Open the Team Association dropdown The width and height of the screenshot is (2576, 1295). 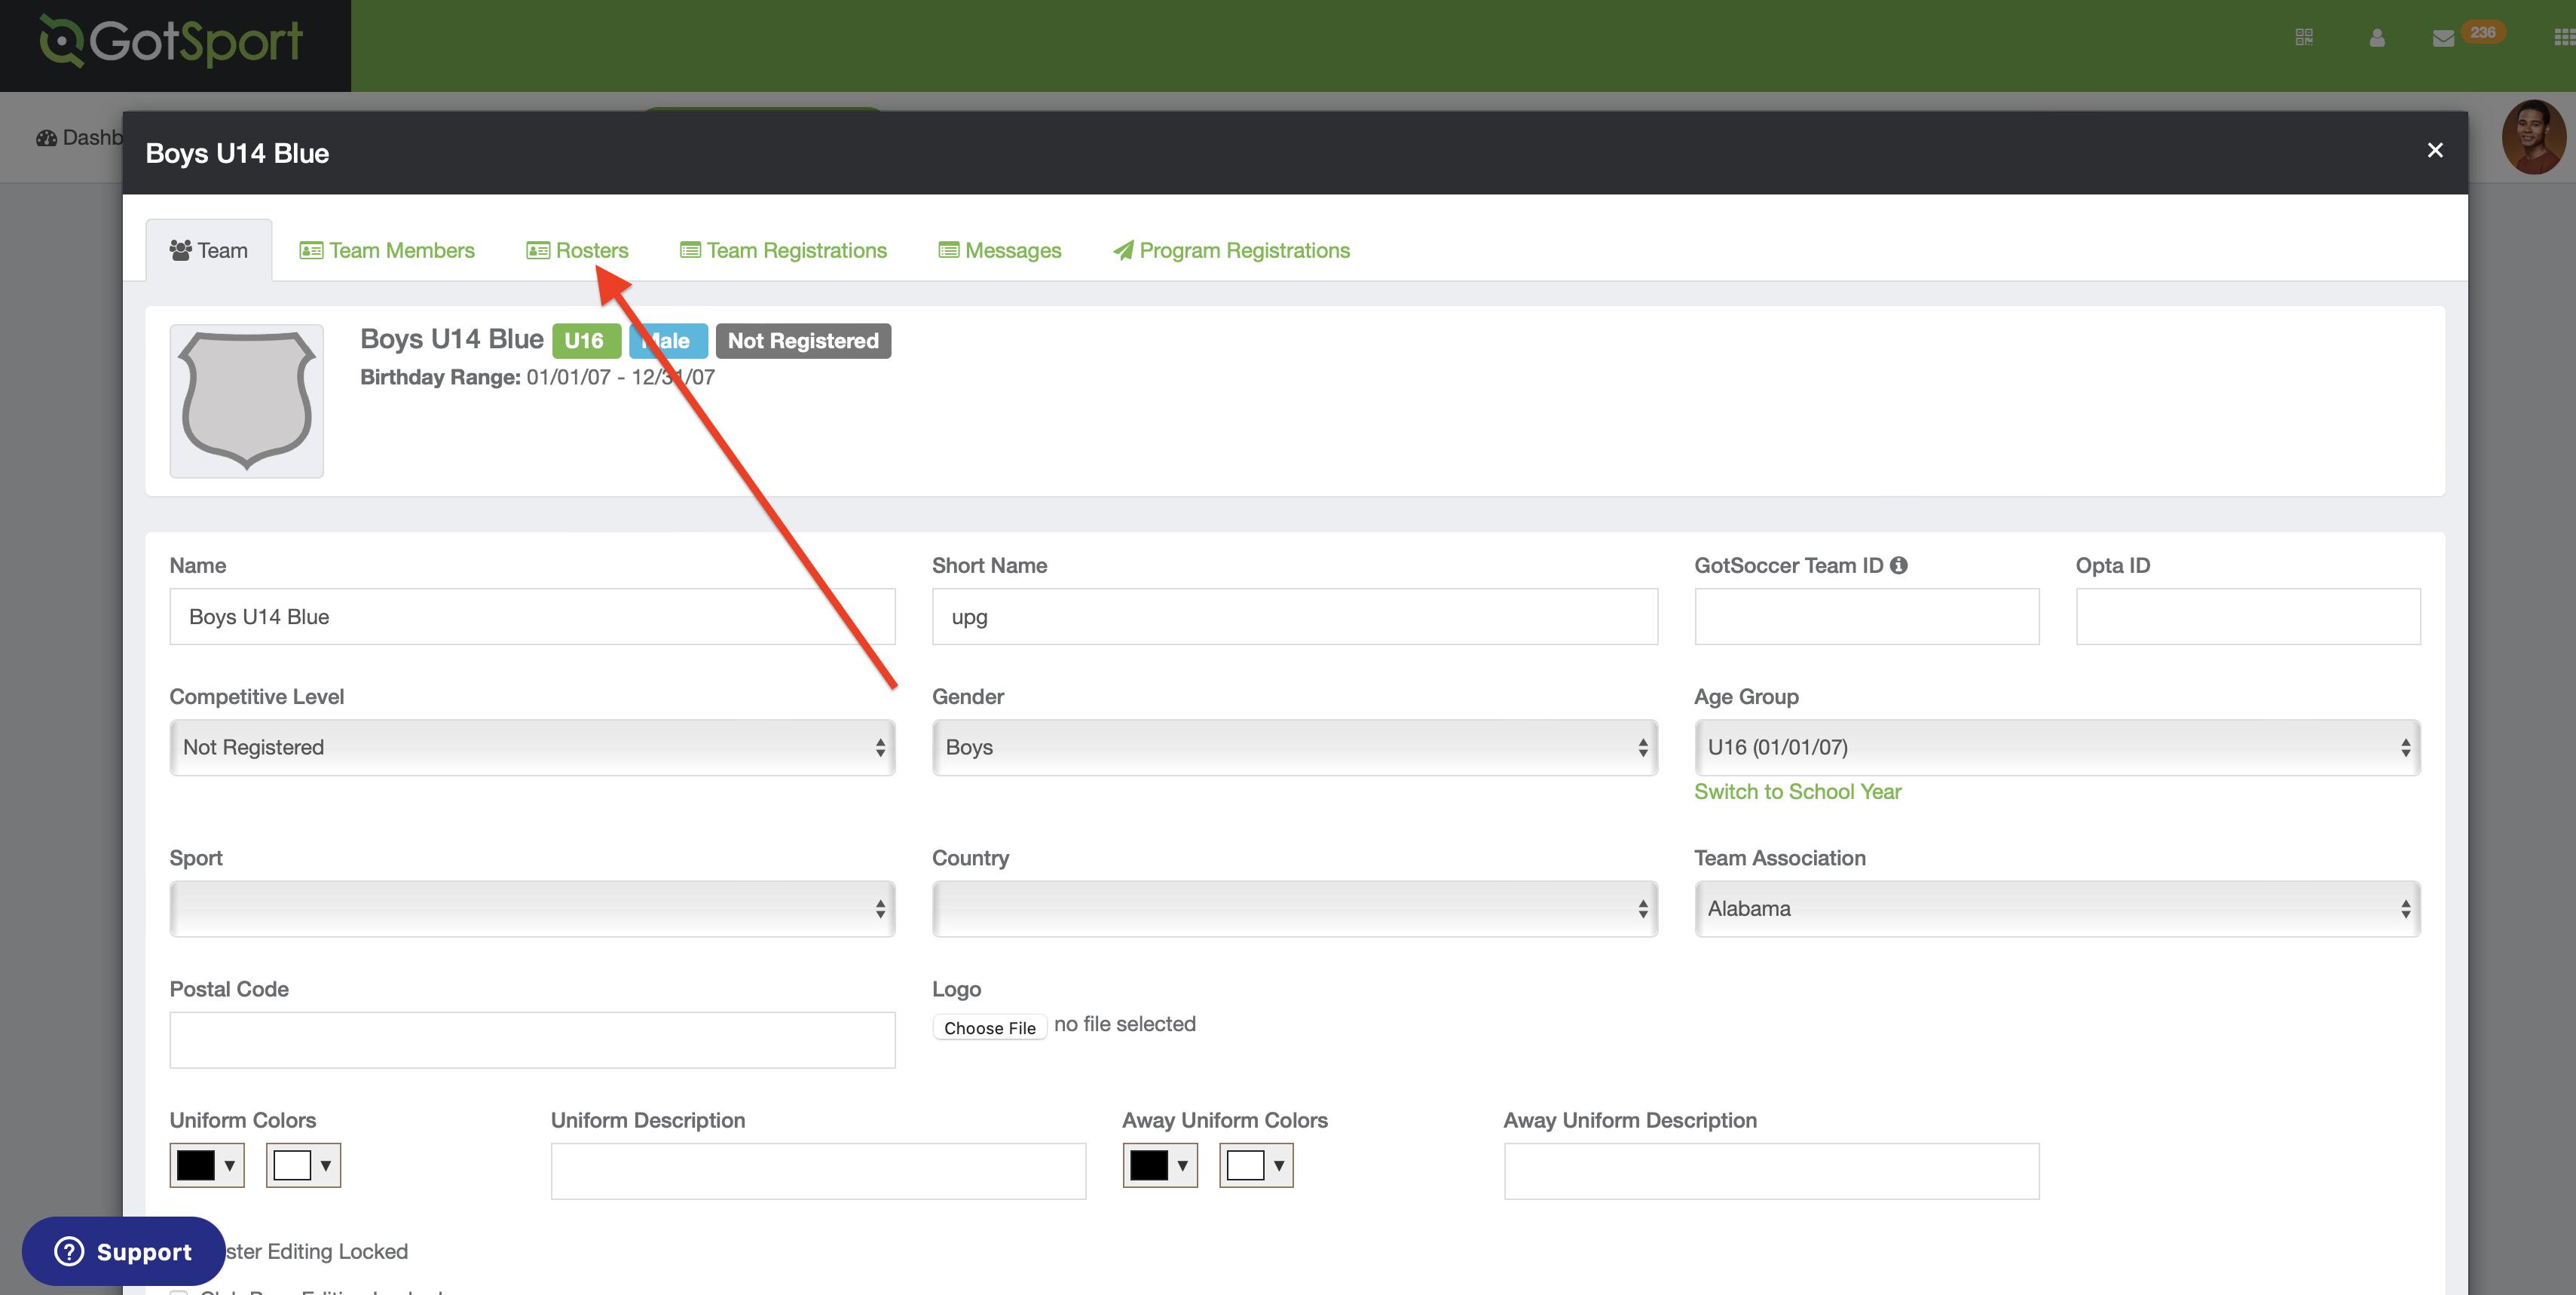tap(2056, 908)
